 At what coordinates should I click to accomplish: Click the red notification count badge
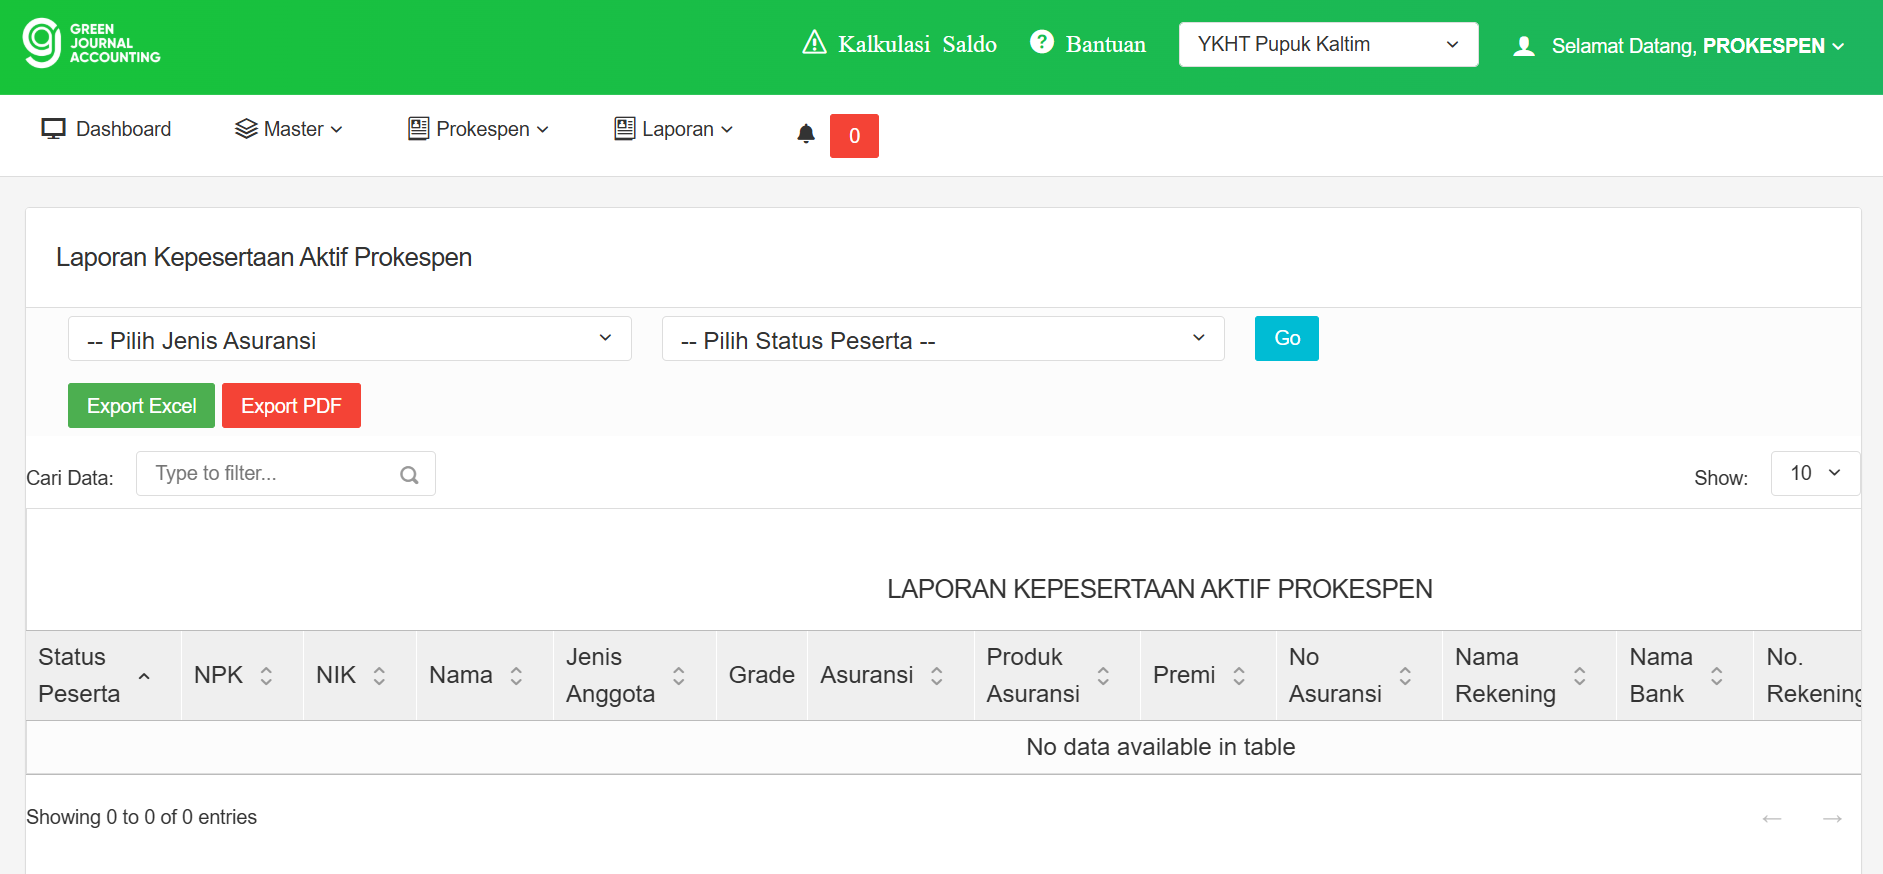854,136
